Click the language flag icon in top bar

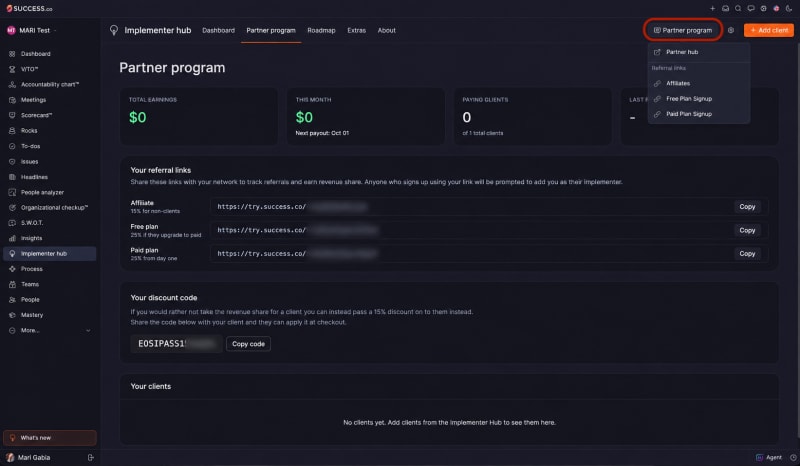[777, 8]
